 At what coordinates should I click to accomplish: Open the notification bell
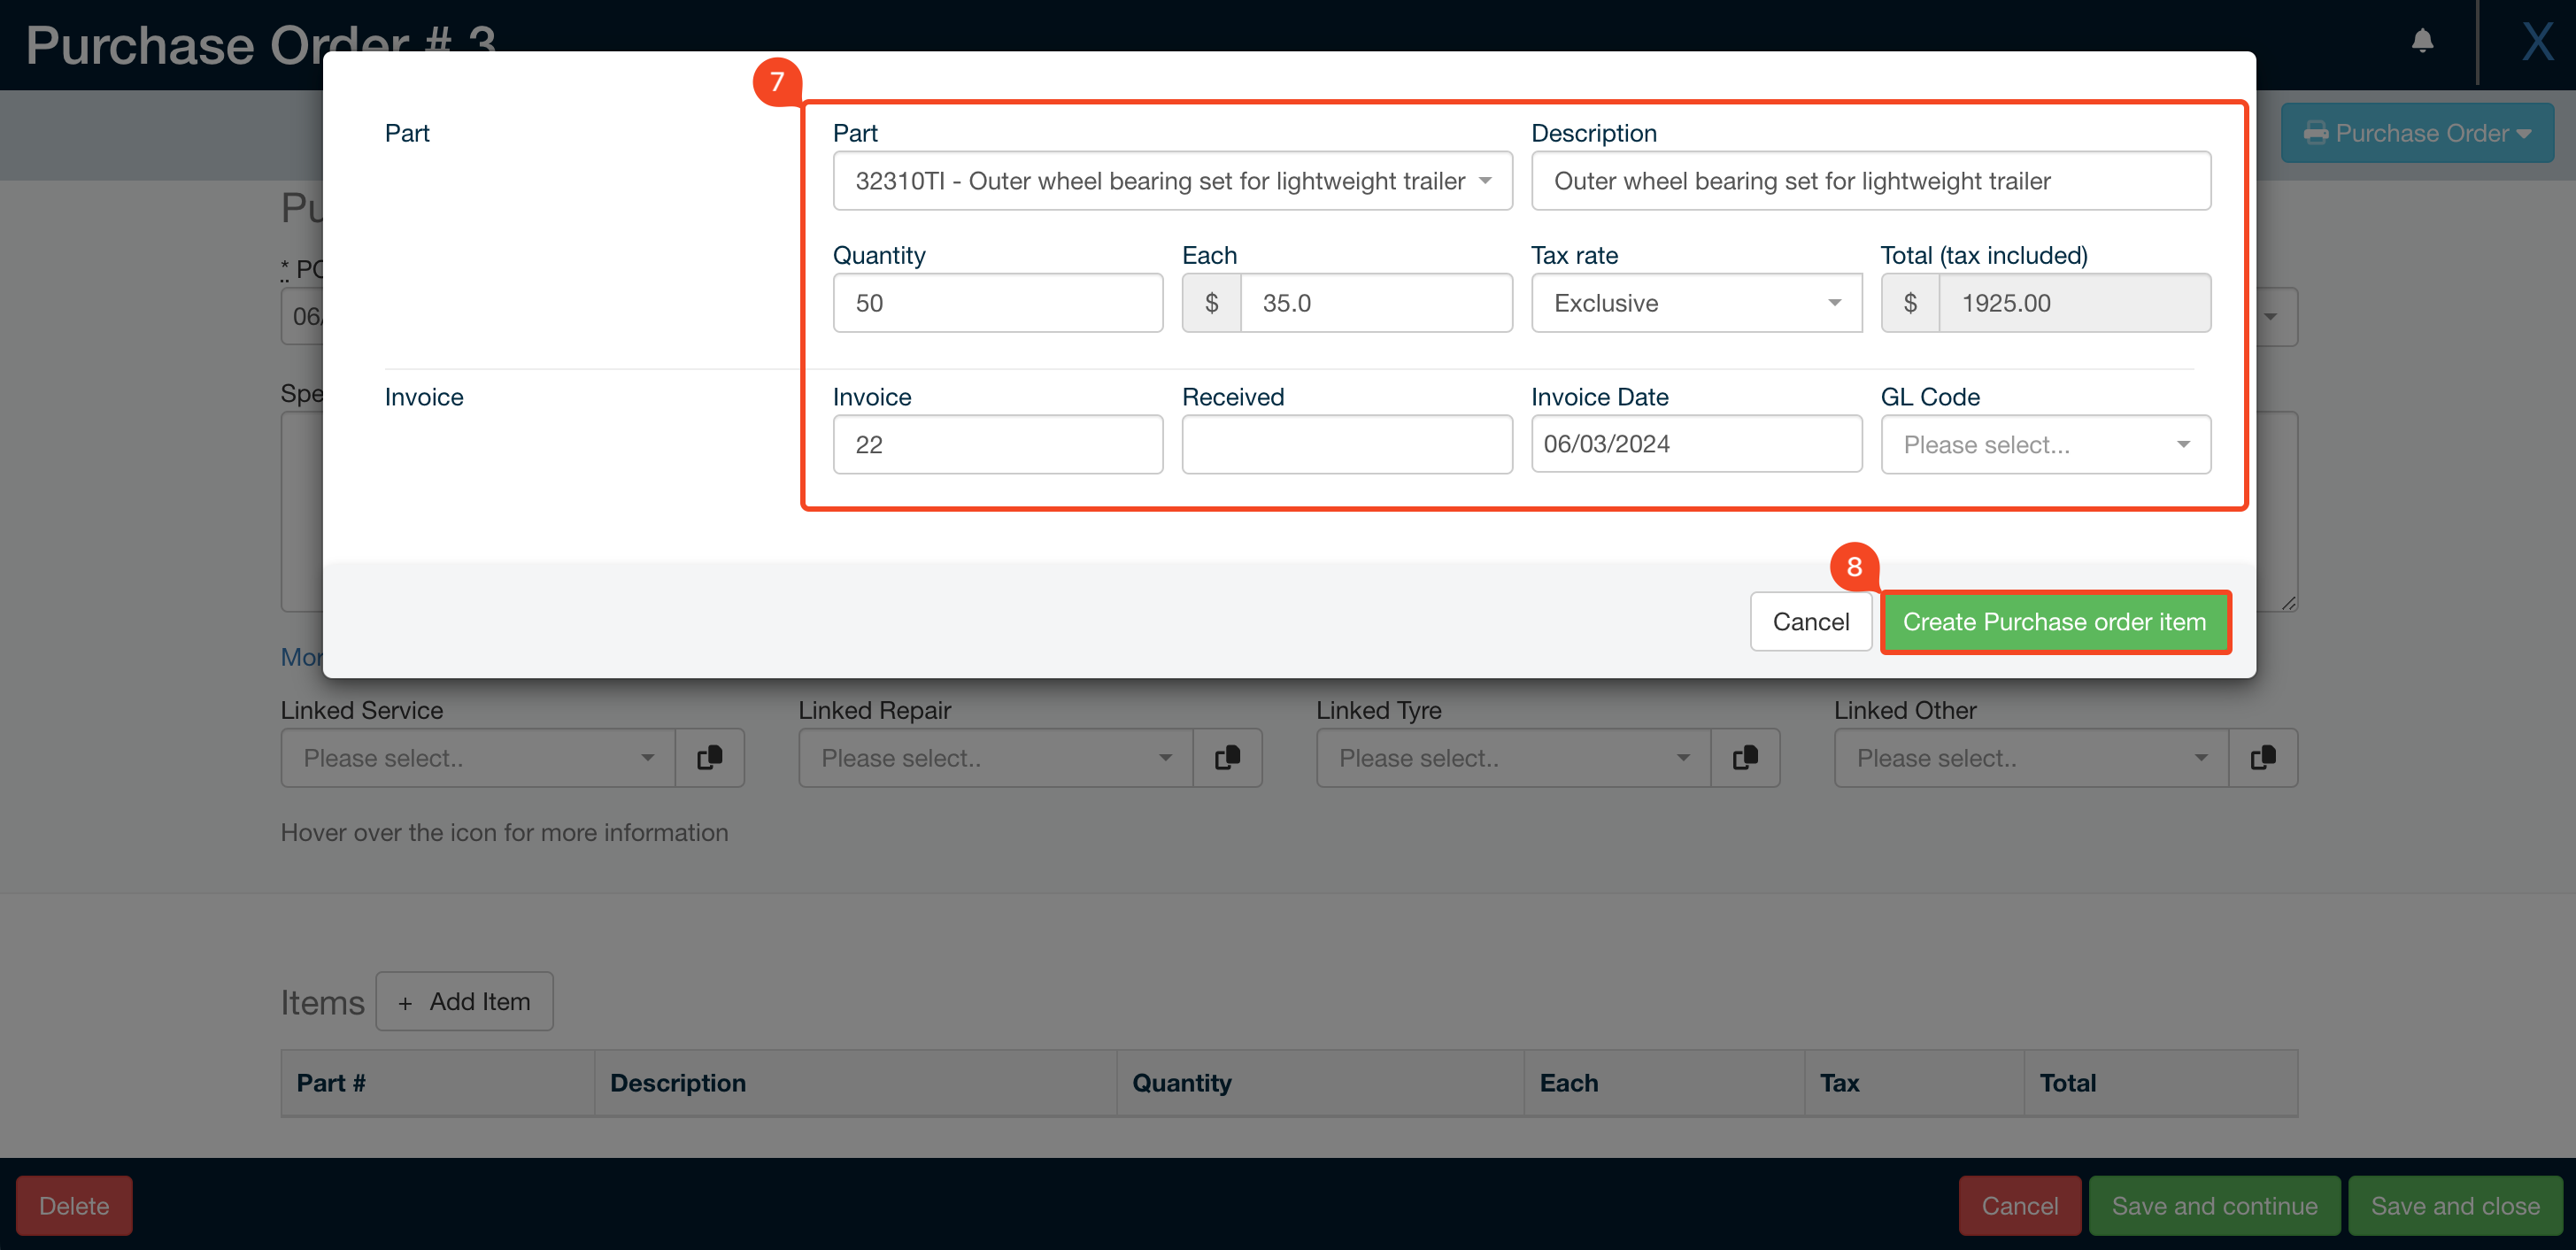2422,41
